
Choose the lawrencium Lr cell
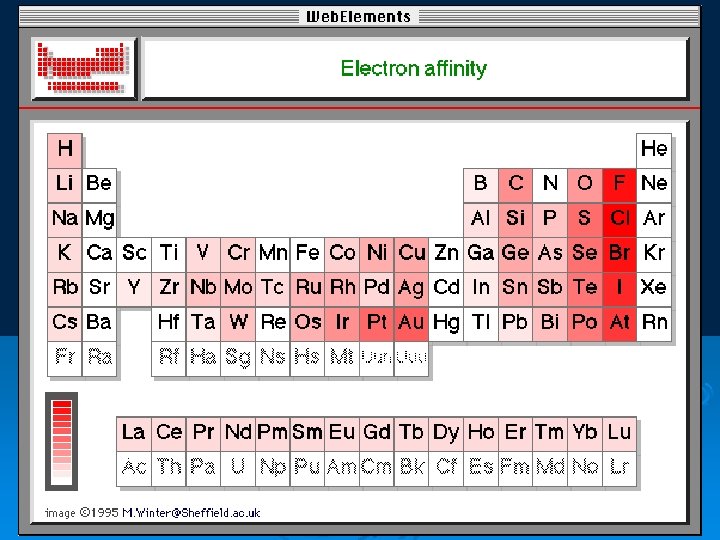(x=619, y=469)
